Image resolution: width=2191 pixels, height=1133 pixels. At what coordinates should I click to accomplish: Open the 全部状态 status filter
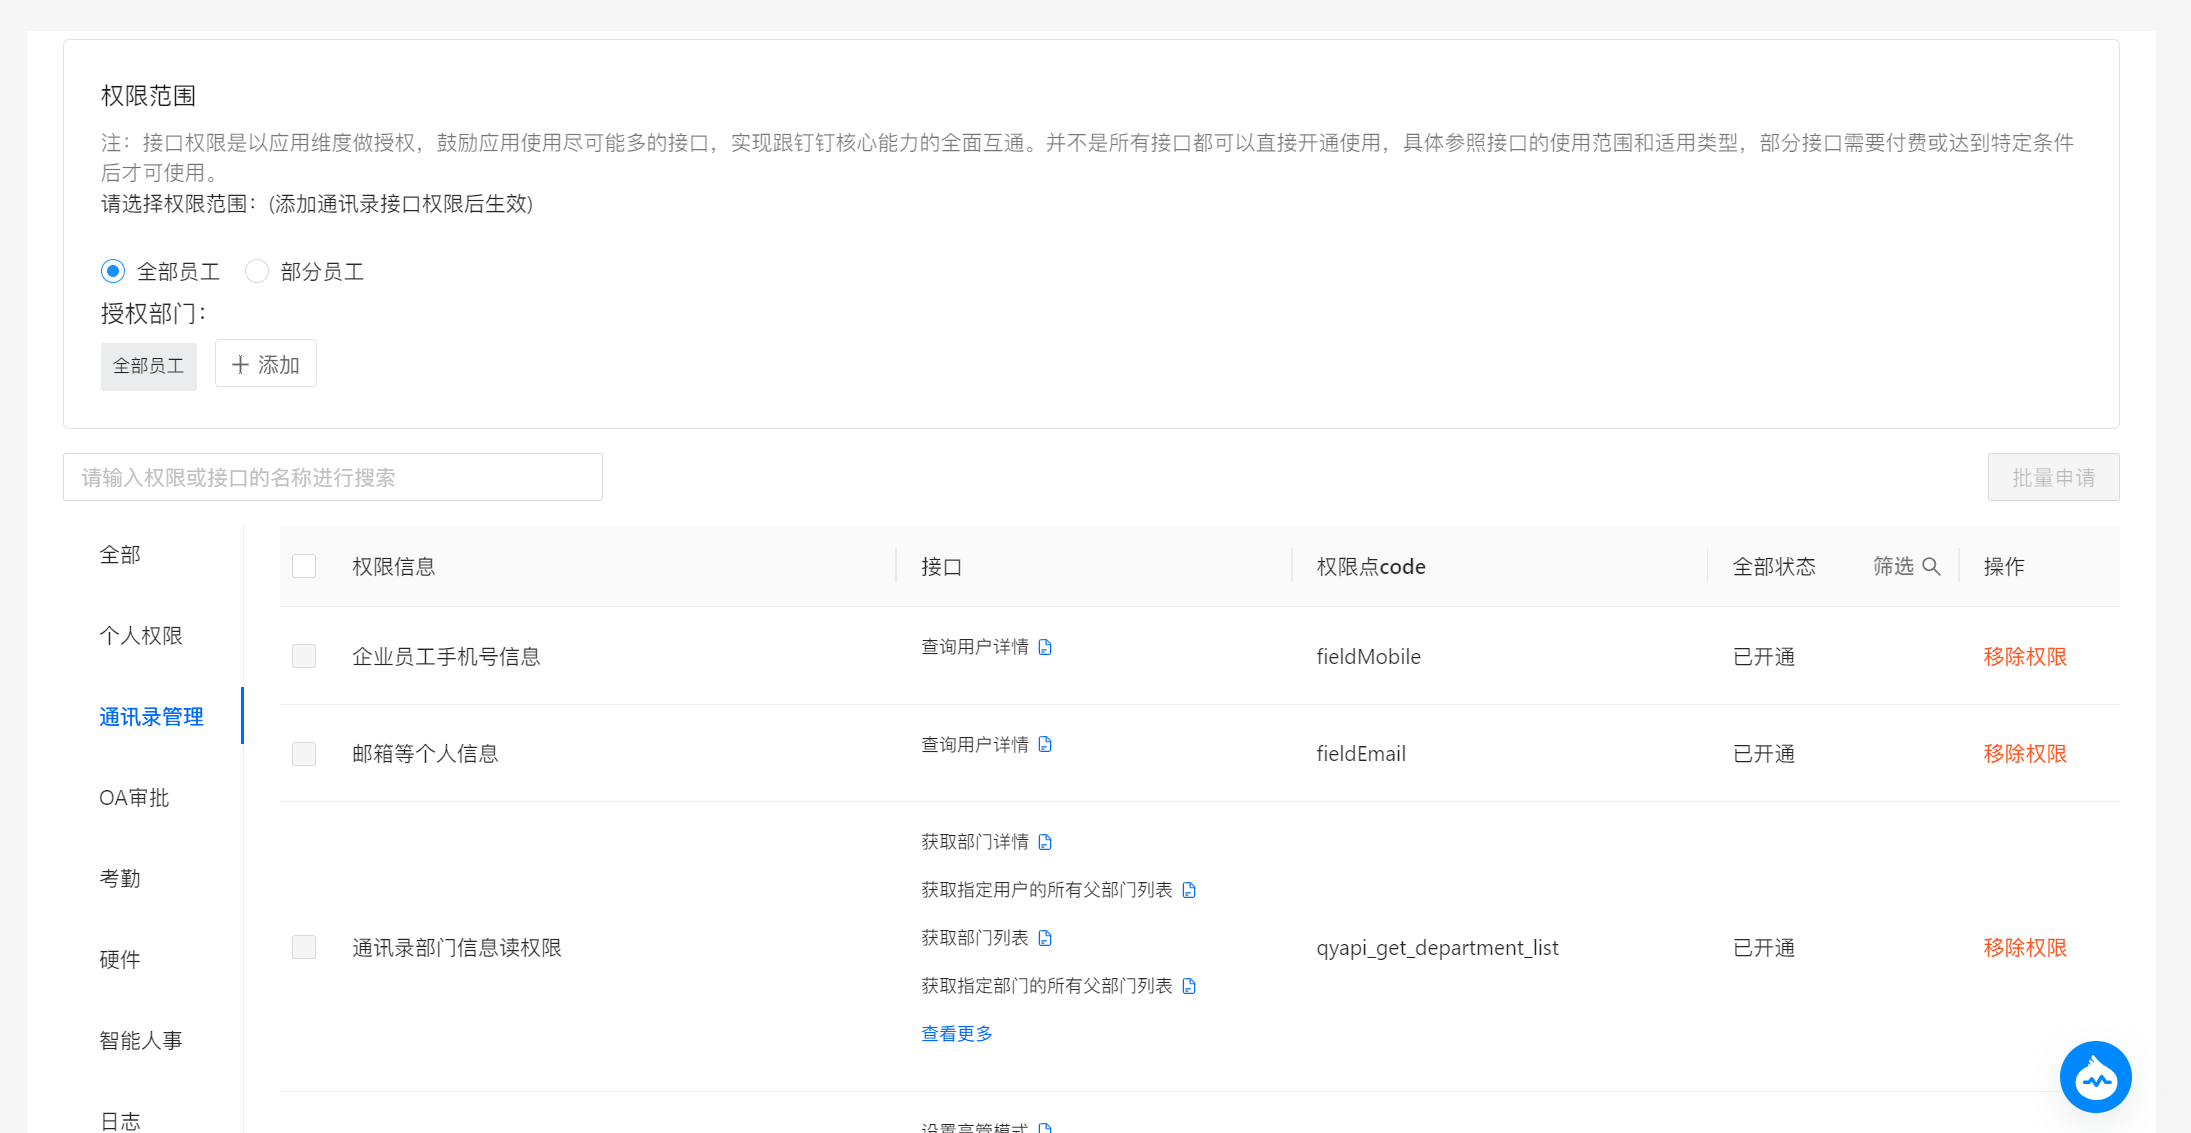tap(1774, 566)
